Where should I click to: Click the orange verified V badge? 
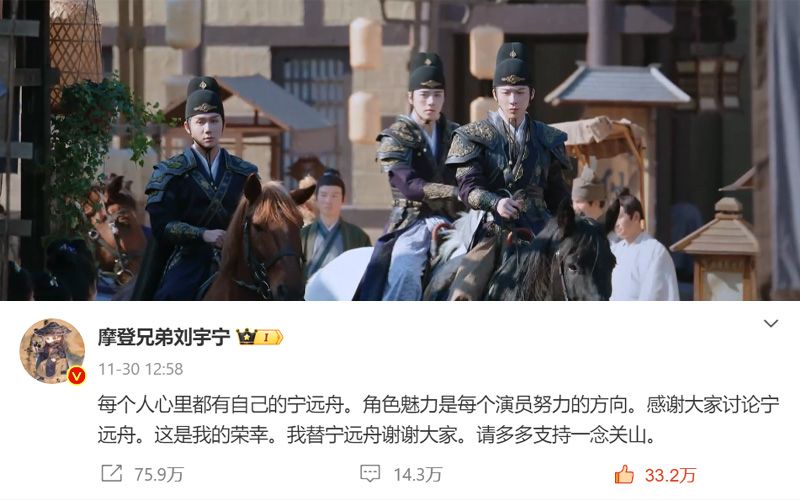(77, 376)
